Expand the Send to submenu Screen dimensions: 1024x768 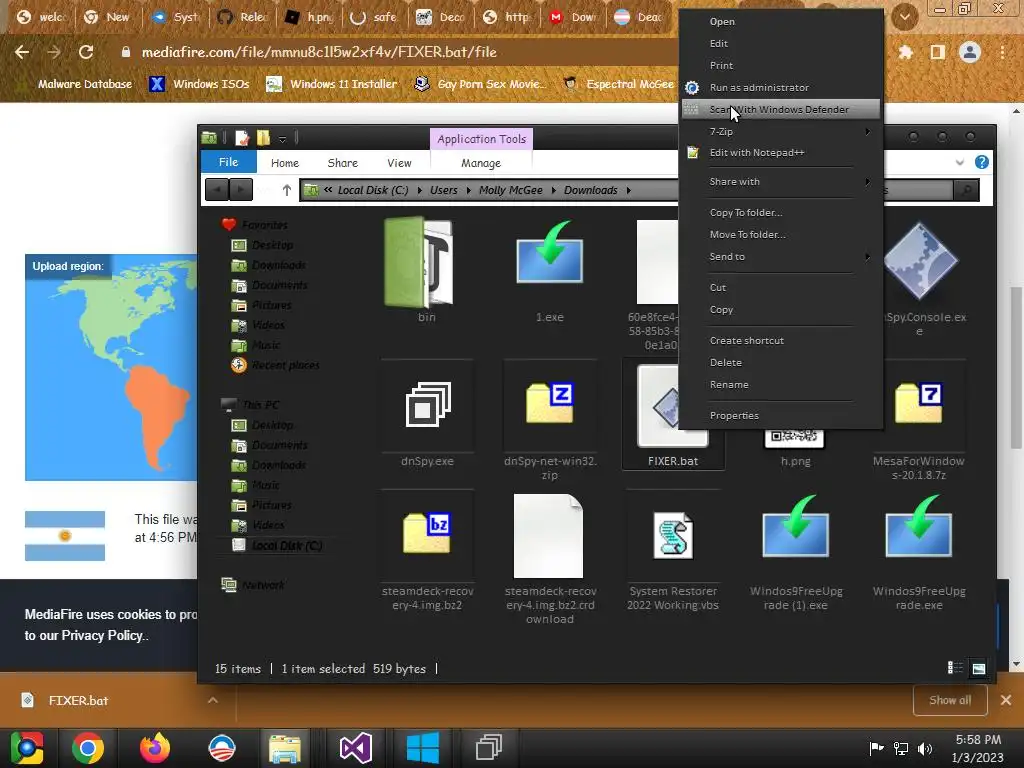(x=780, y=257)
